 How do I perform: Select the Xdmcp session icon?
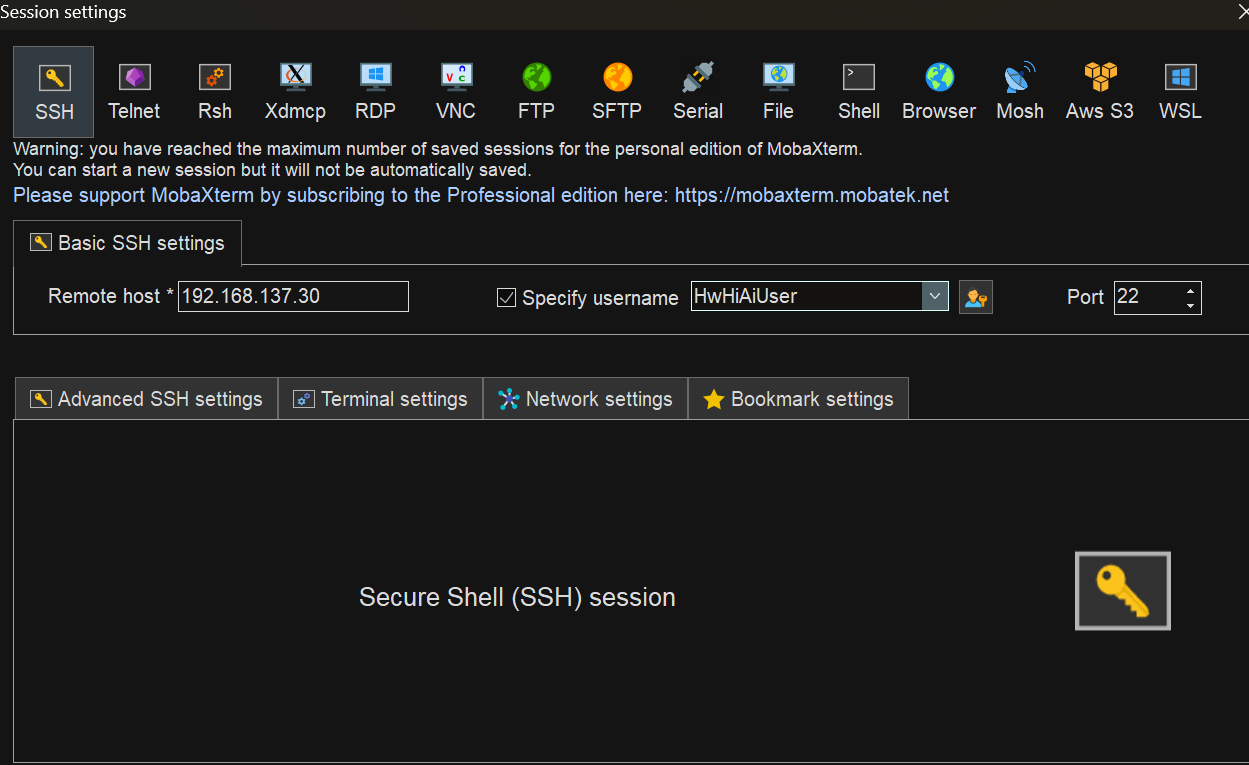295,91
